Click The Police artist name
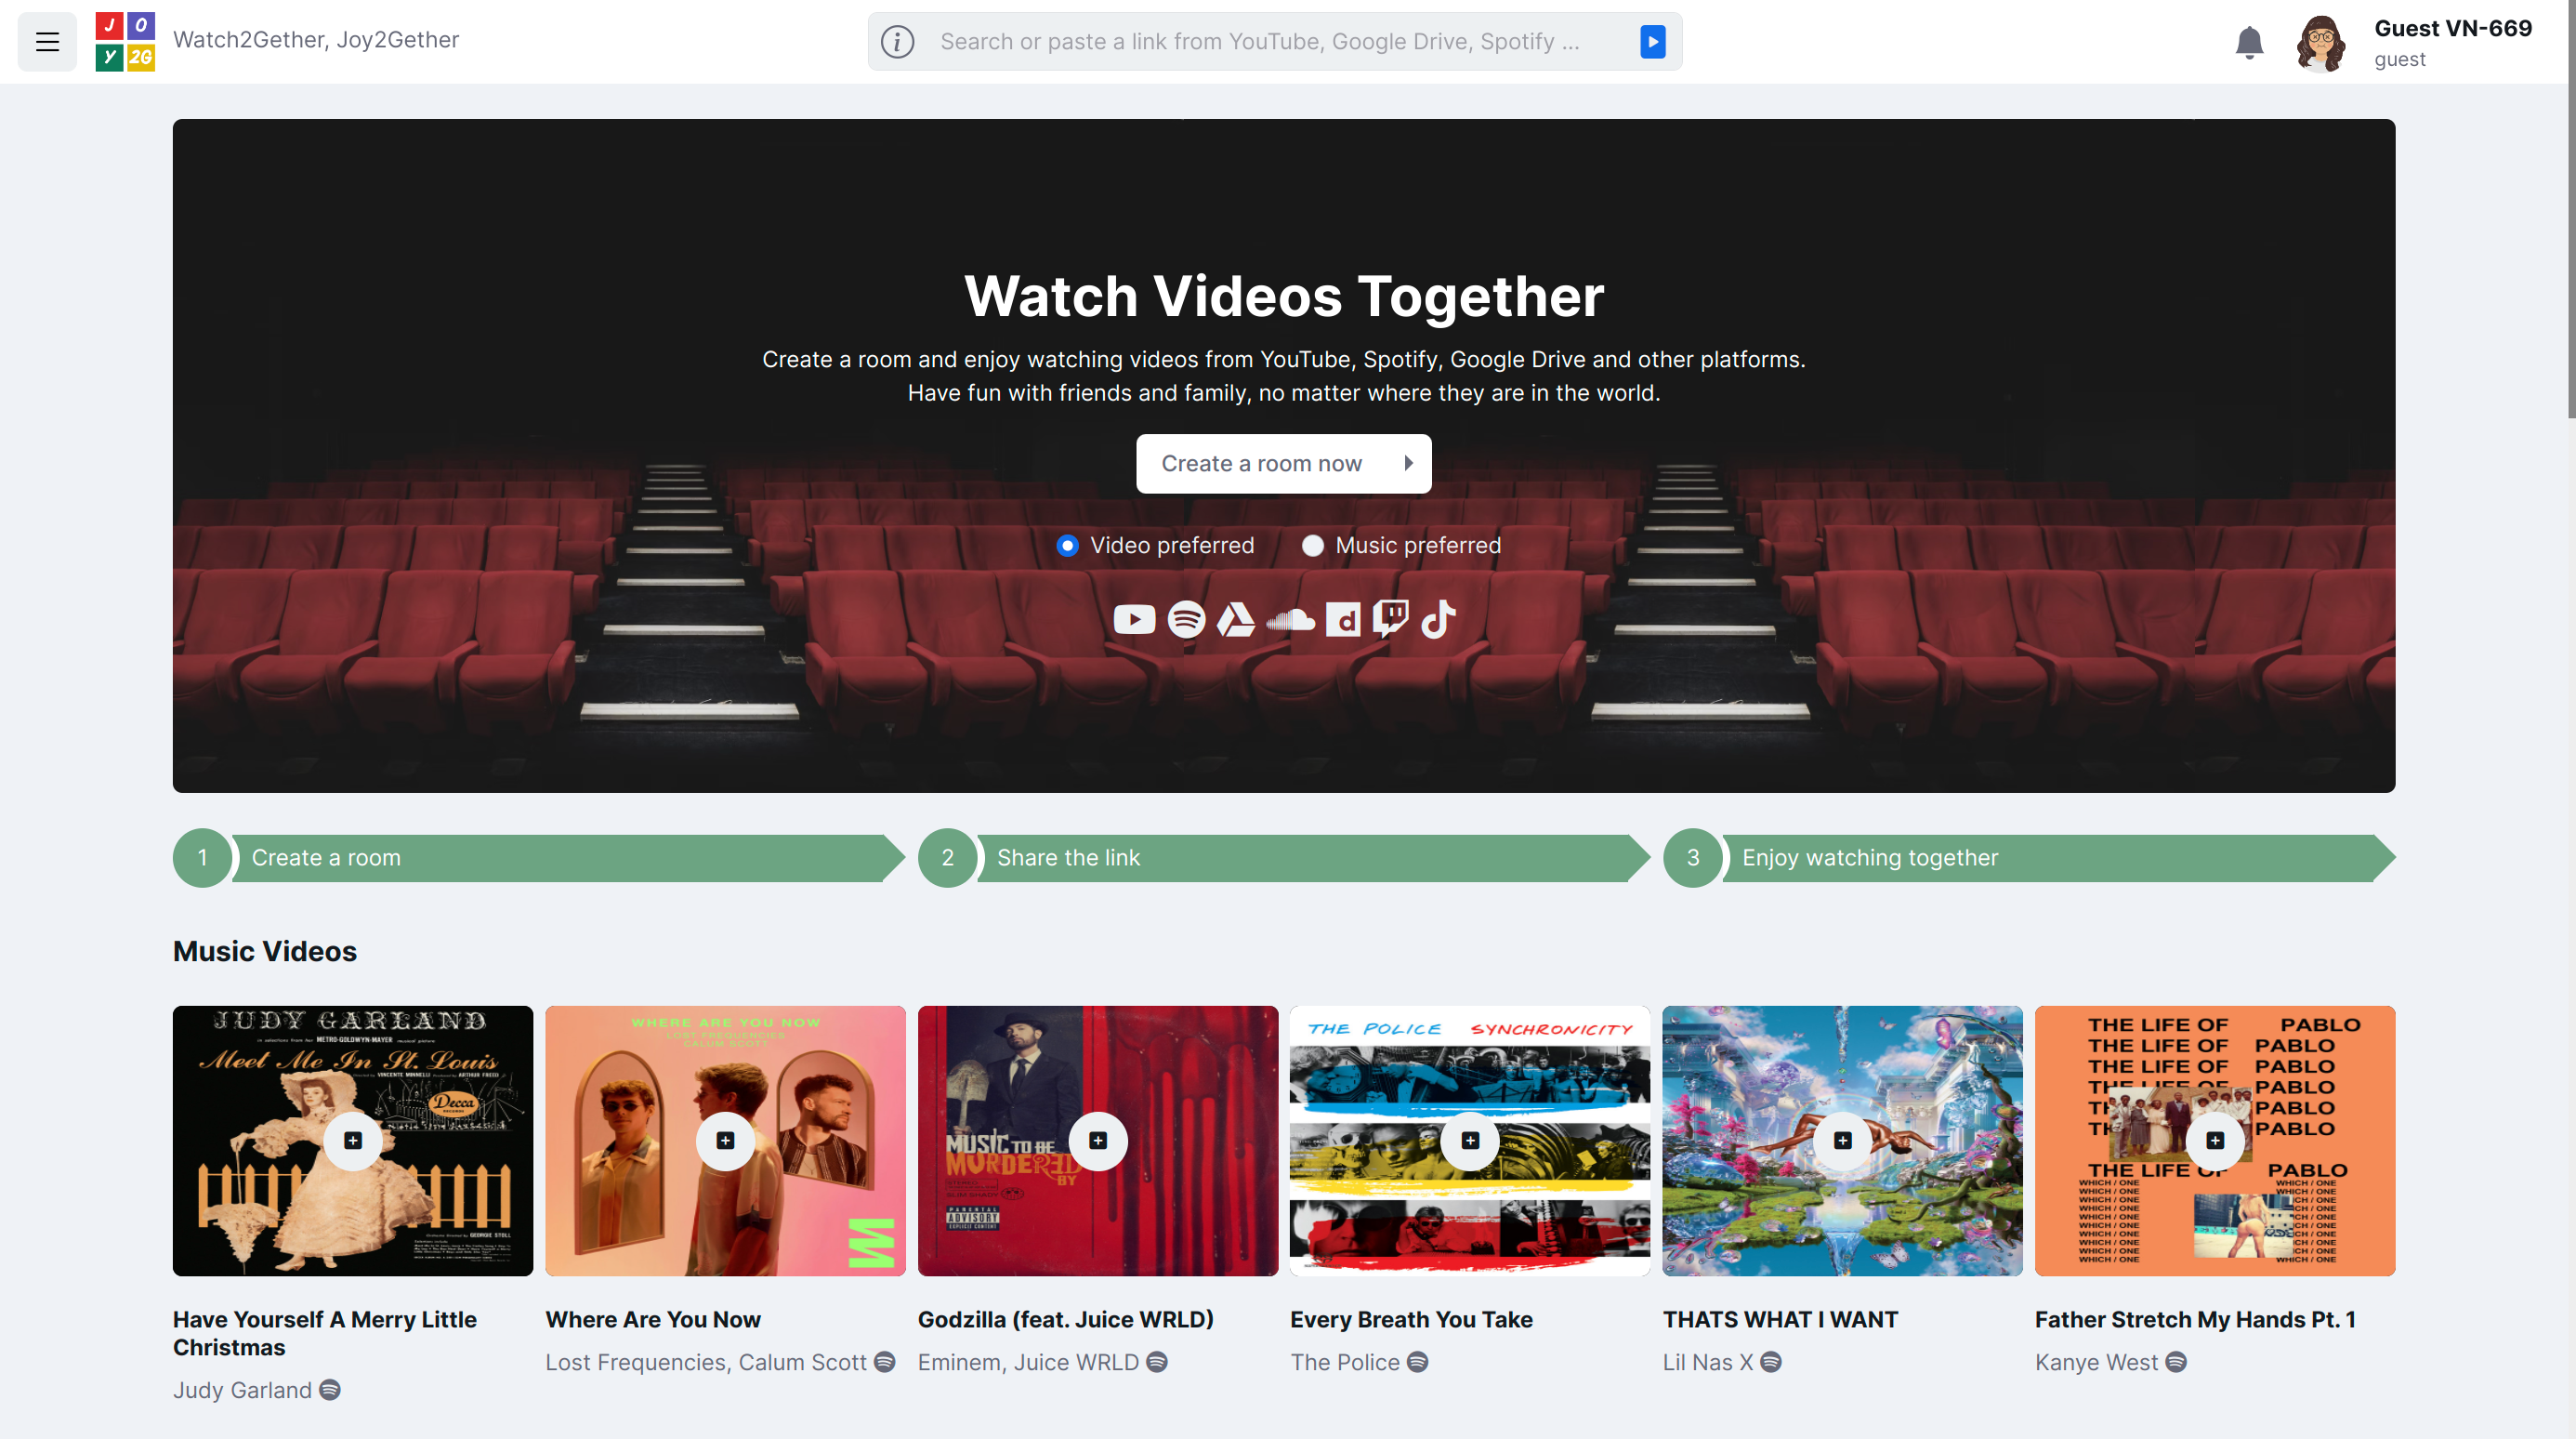The width and height of the screenshot is (2576, 1439). coord(1345,1362)
